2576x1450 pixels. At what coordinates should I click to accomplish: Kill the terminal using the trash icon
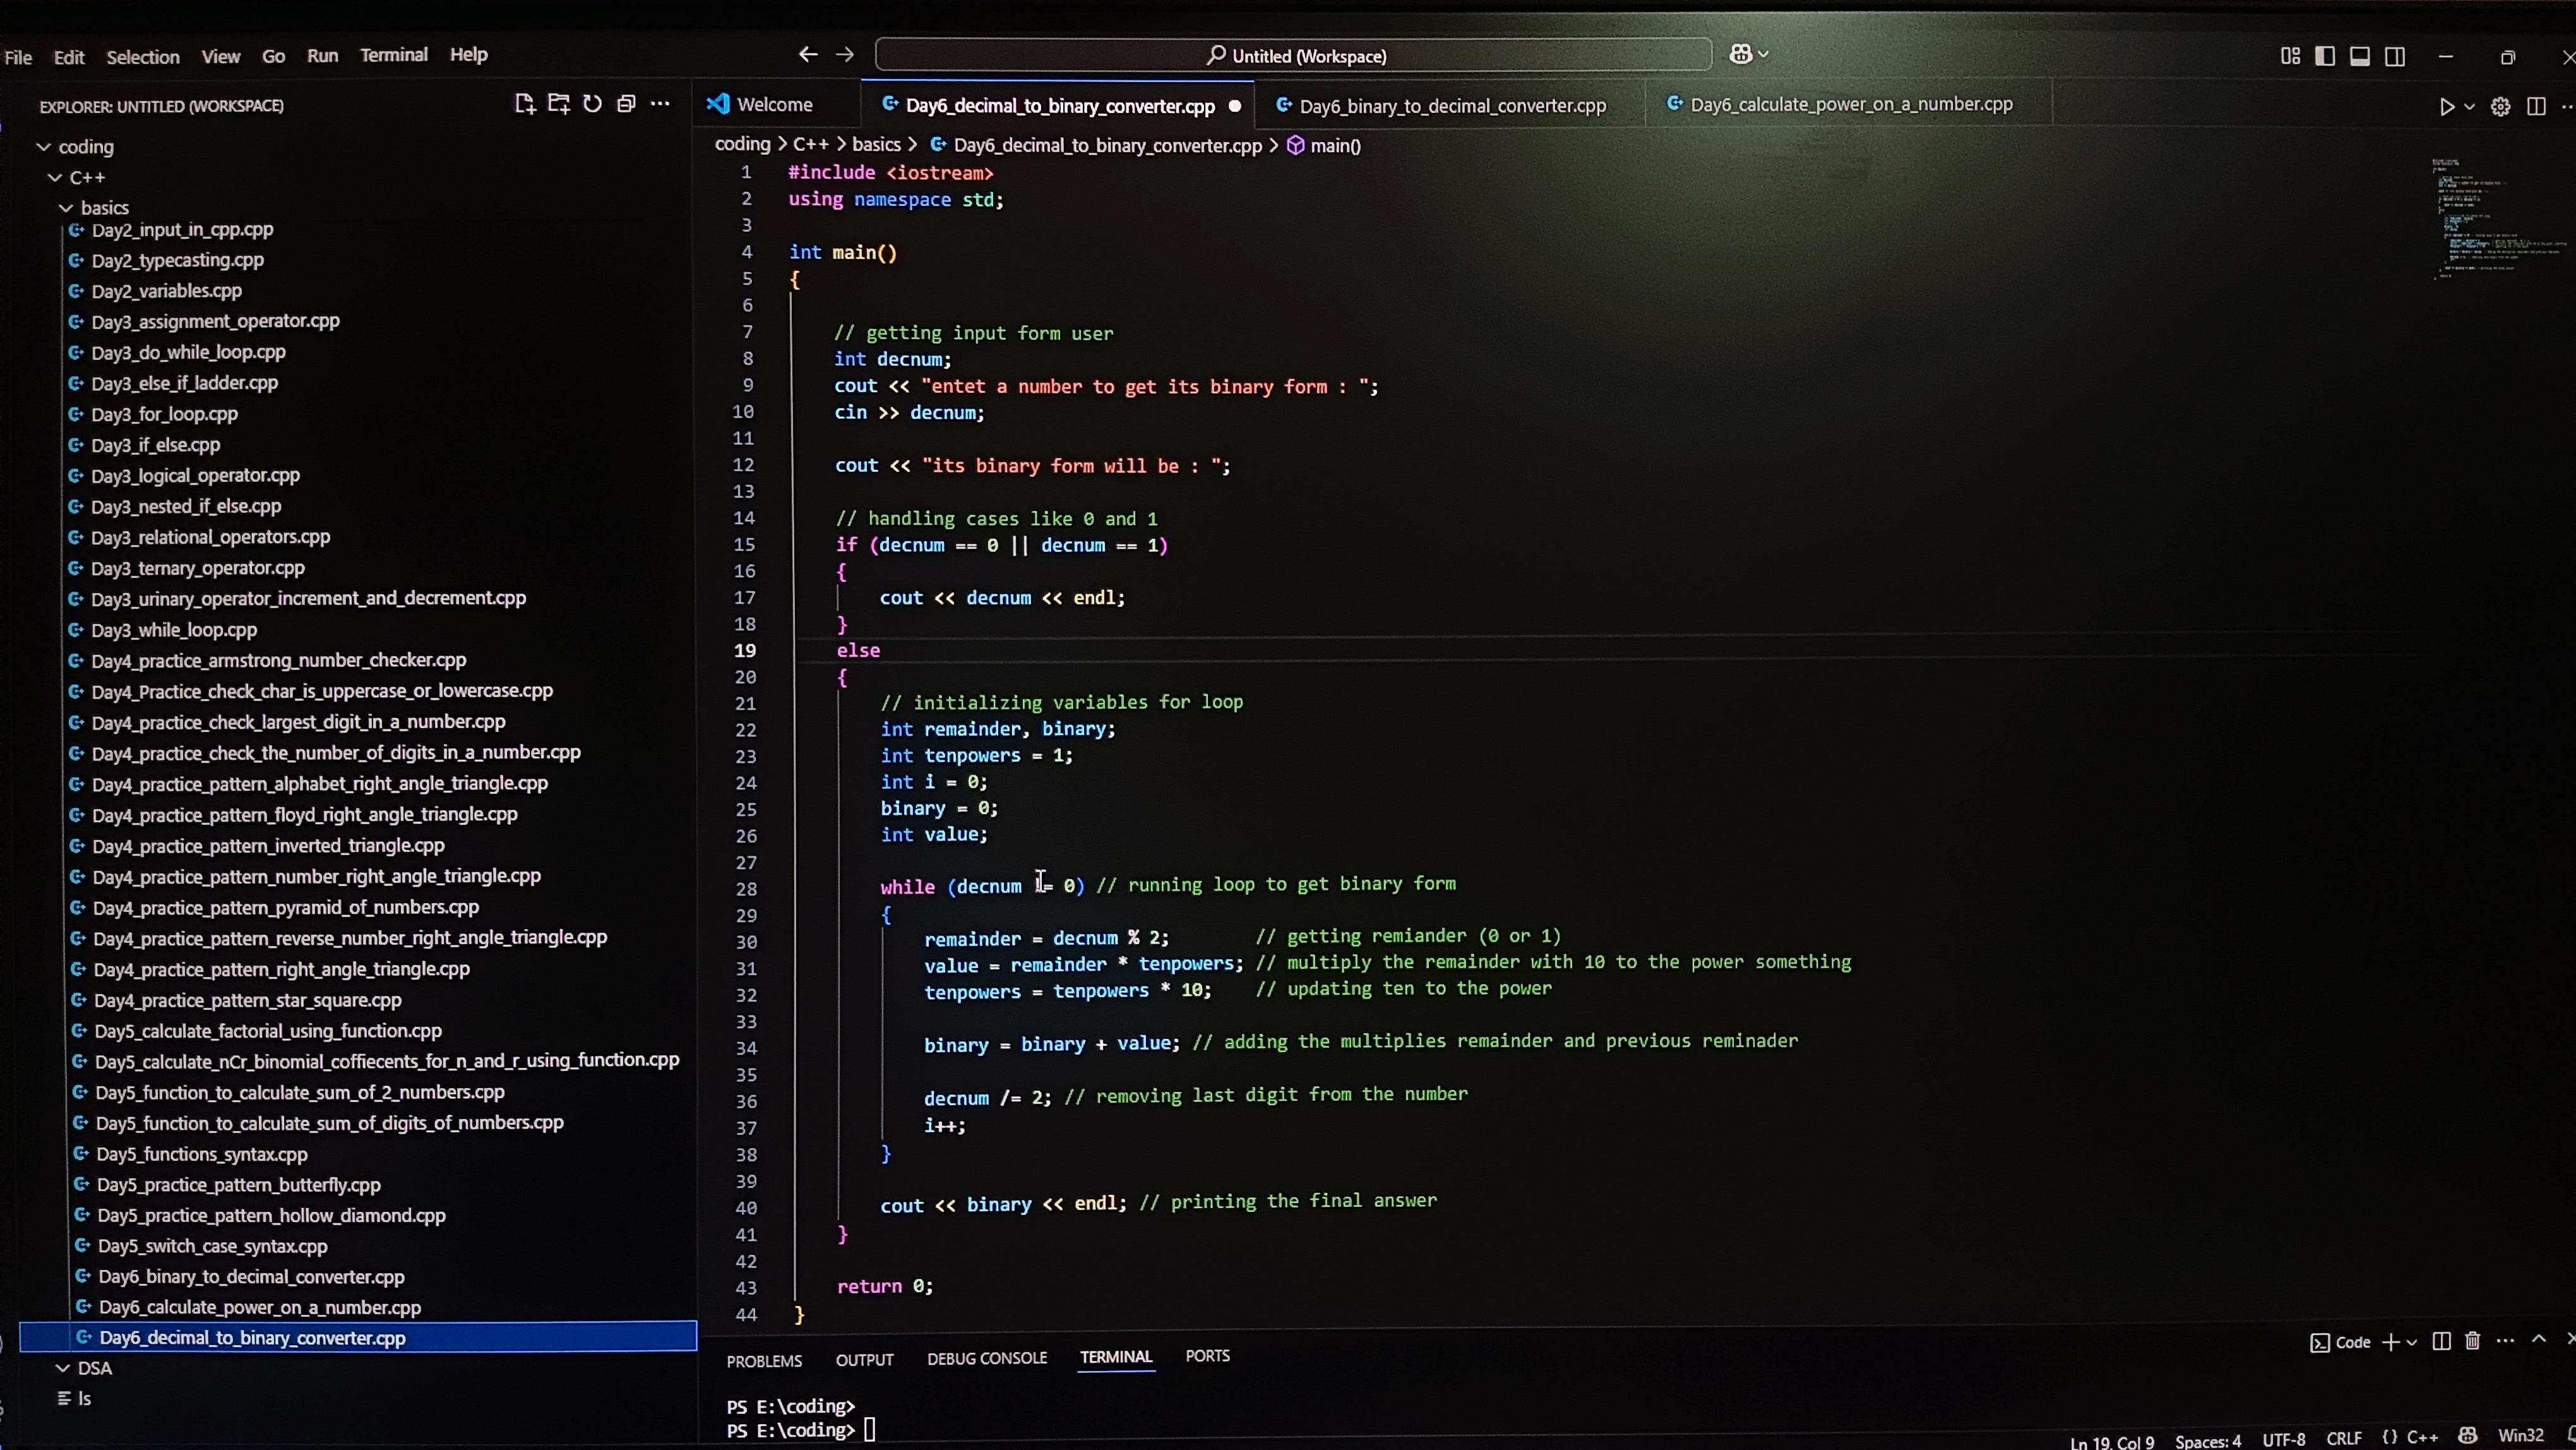(x=2473, y=1342)
